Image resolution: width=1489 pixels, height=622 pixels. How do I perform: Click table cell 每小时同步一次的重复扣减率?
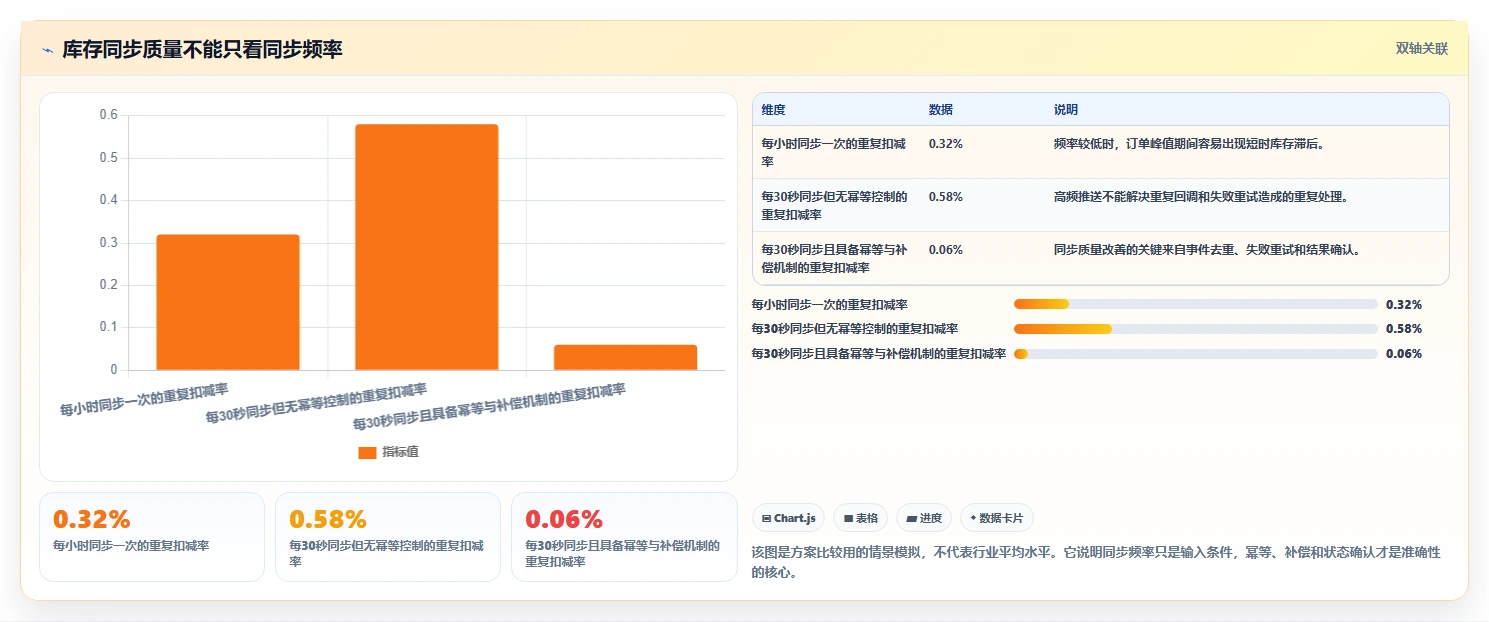(x=834, y=152)
